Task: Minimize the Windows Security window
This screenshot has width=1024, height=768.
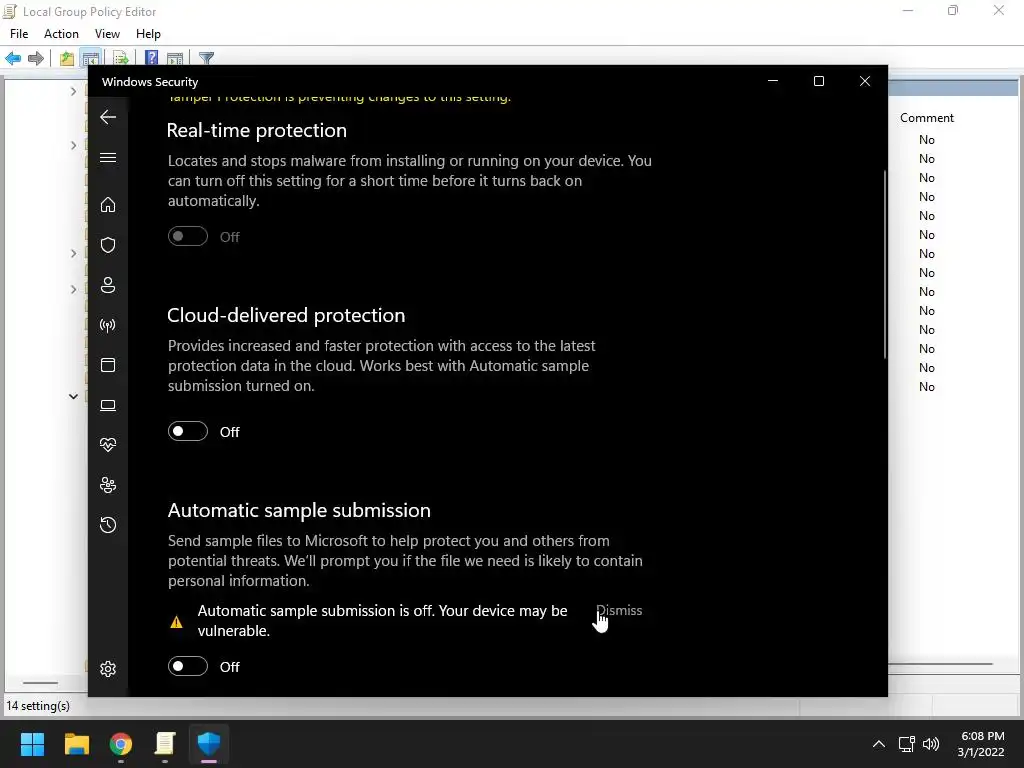Action: pyautogui.click(x=773, y=81)
